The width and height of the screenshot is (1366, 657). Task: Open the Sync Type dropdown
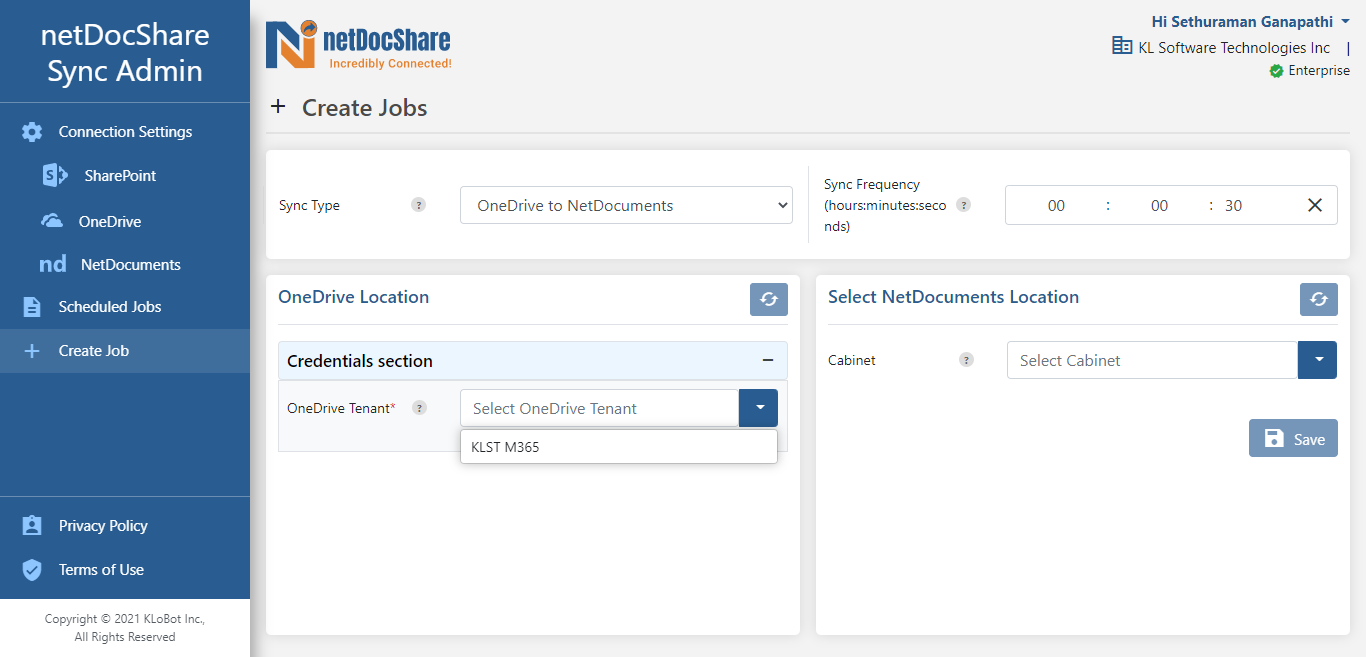[626, 205]
